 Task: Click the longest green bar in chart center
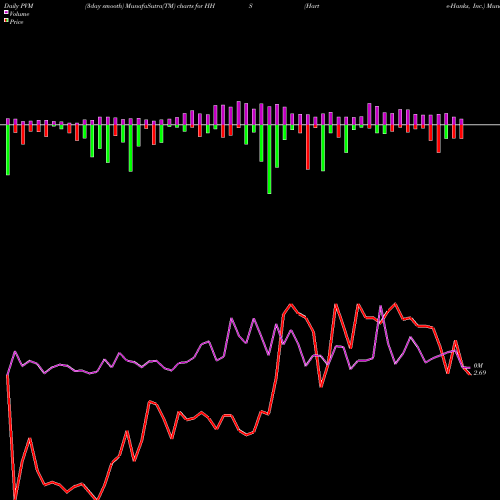click(x=269, y=159)
